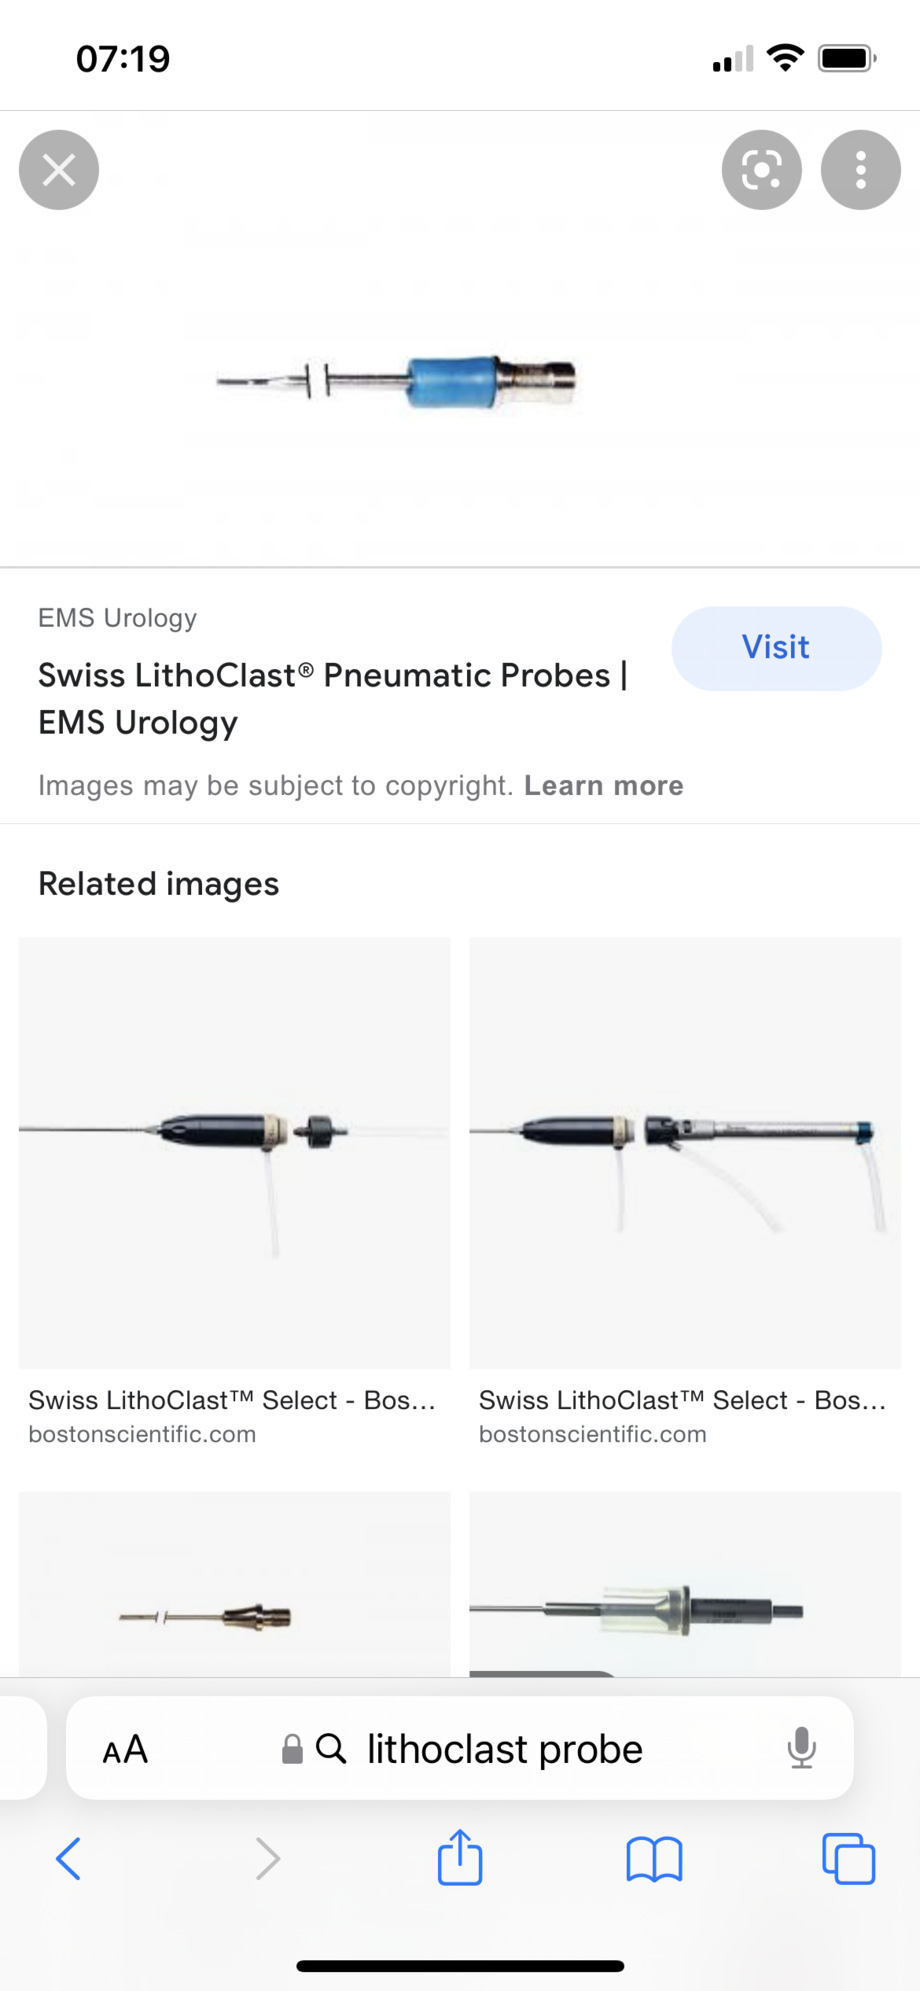
Task: Open Swiss LithoClast Pneumatic Probes title link
Action: click(x=332, y=698)
